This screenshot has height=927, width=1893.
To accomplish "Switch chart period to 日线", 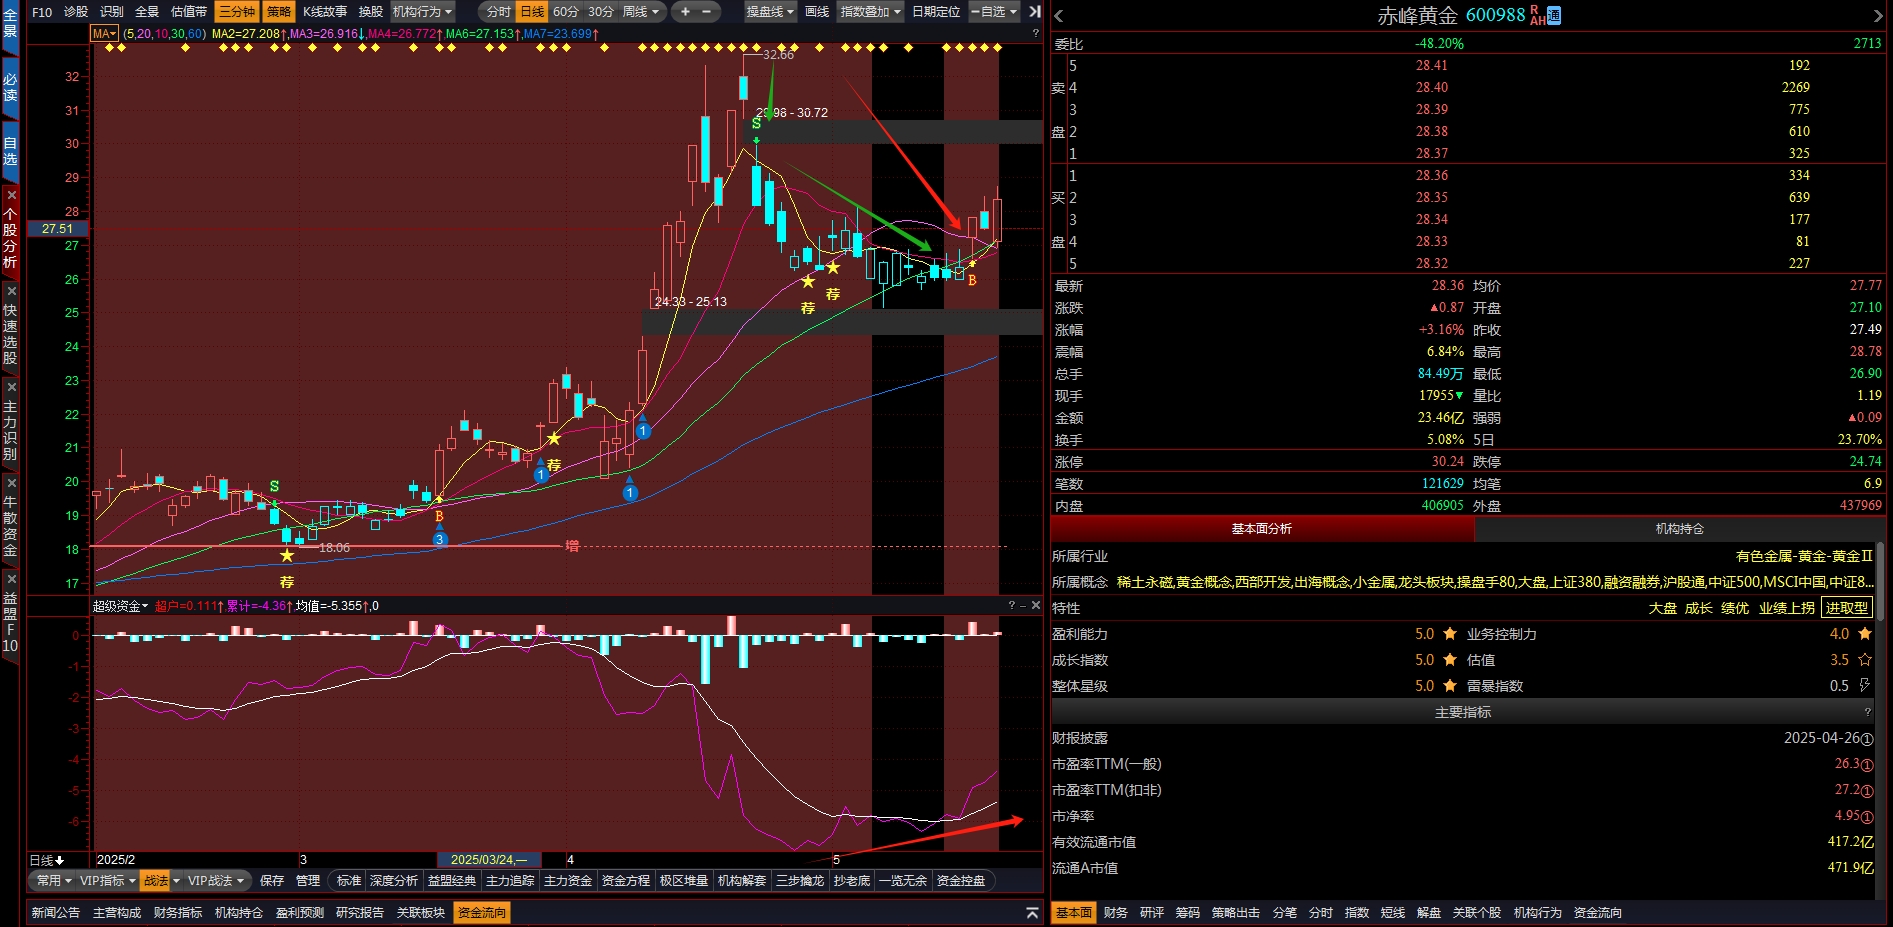I will click(532, 12).
